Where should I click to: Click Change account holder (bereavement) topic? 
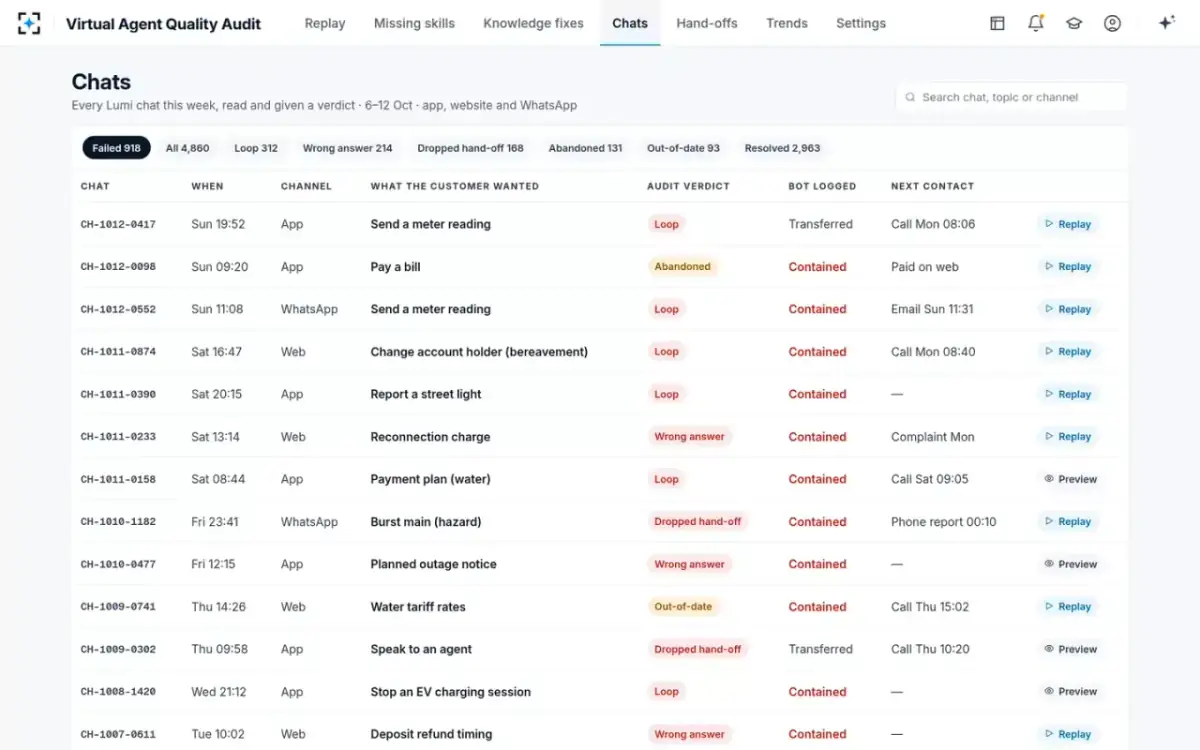479,352
